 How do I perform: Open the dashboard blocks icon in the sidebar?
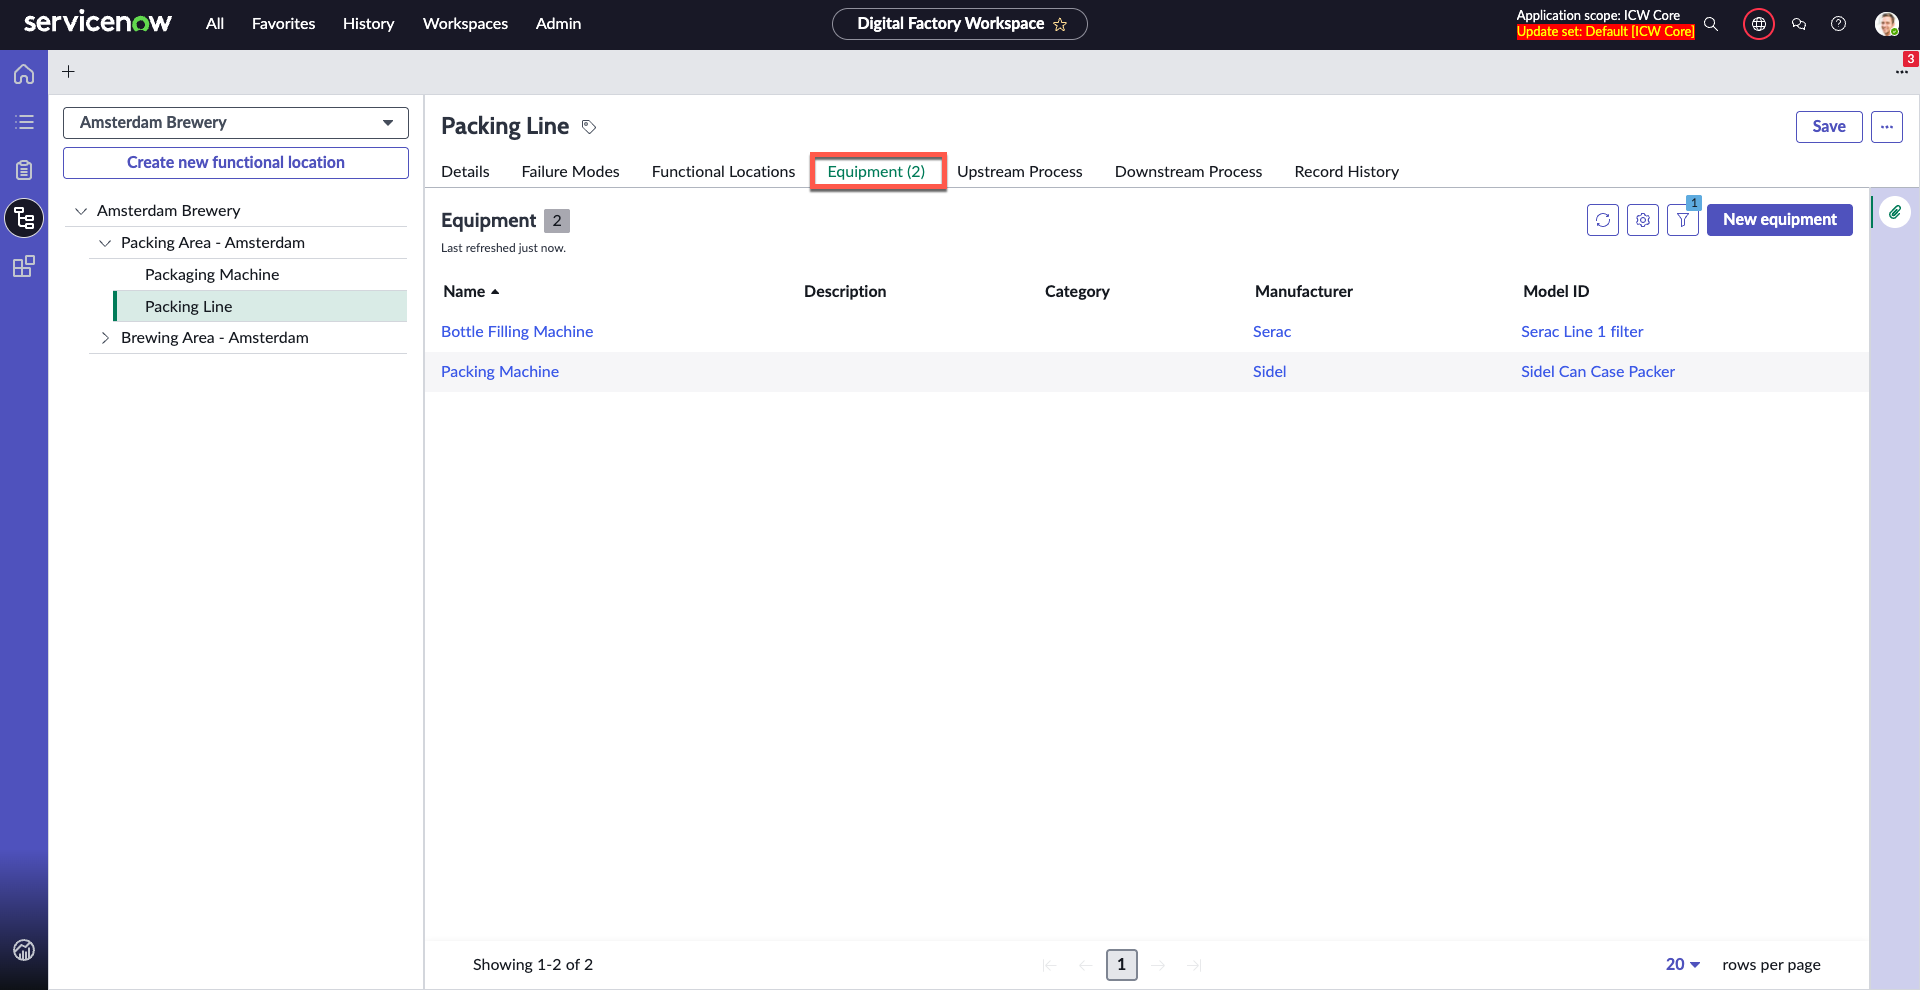24,266
